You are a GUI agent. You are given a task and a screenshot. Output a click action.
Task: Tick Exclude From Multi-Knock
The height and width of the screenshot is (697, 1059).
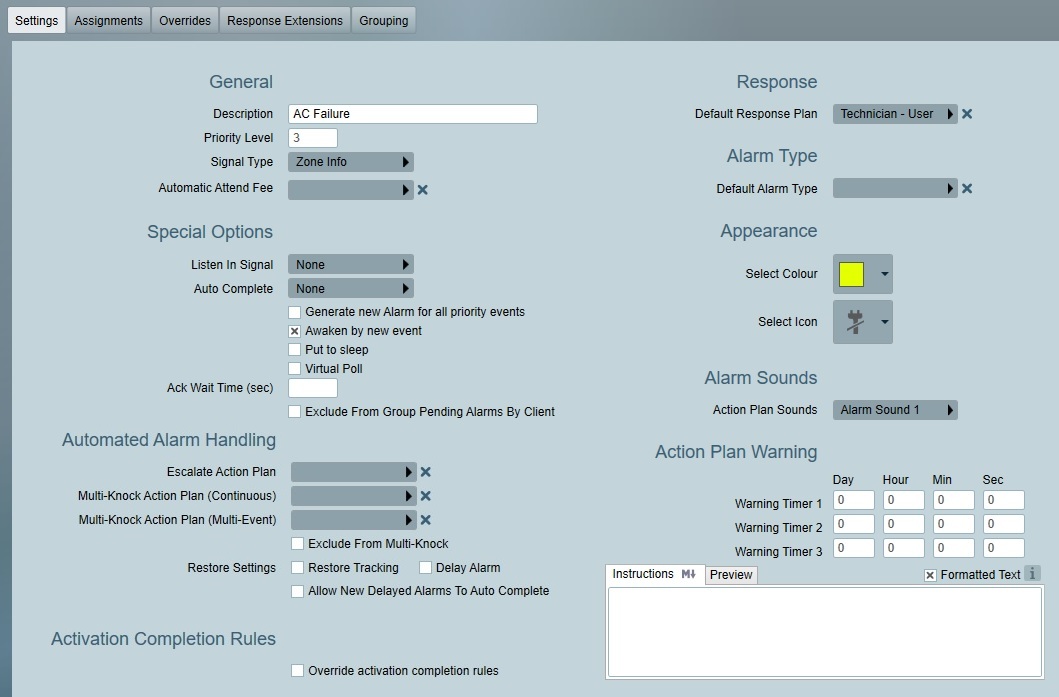tap(297, 544)
